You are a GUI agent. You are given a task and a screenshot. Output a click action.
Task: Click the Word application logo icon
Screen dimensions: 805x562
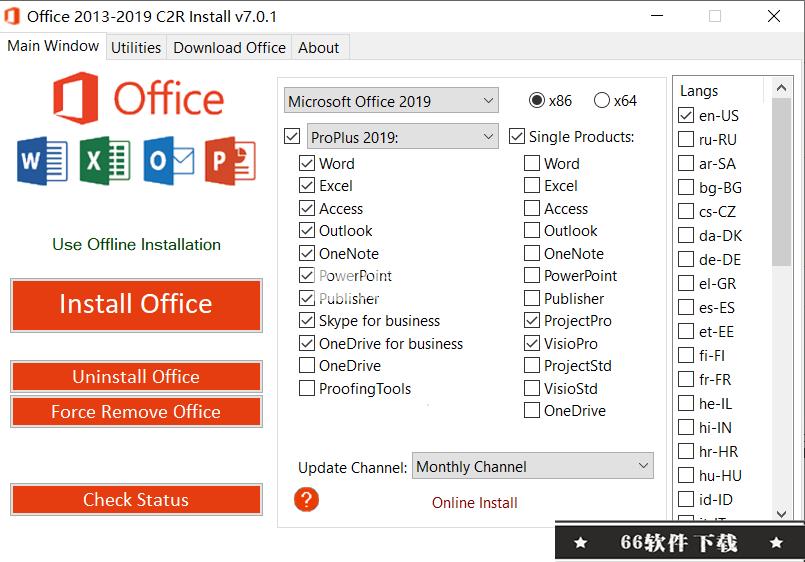(x=42, y=161)
